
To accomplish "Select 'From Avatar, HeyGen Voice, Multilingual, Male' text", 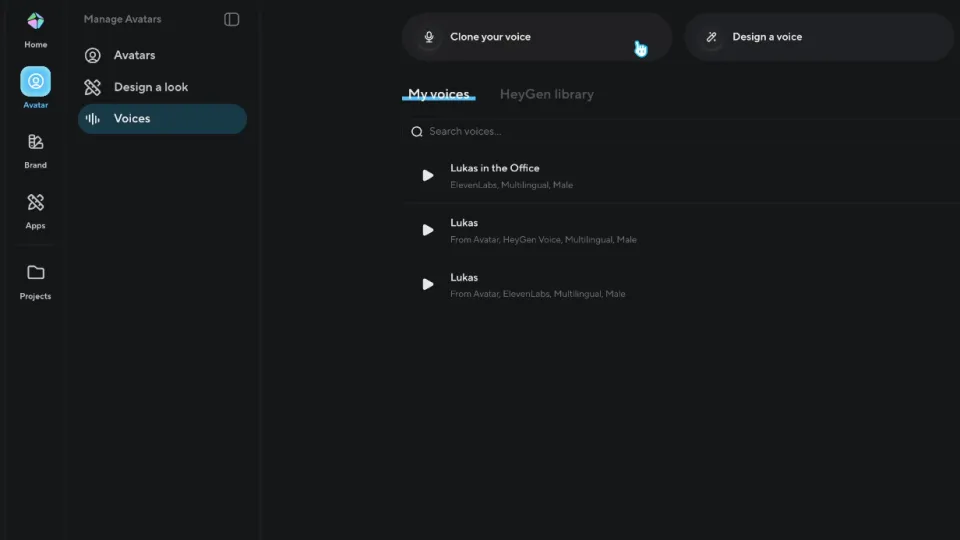I will click(x=543, y=239).
